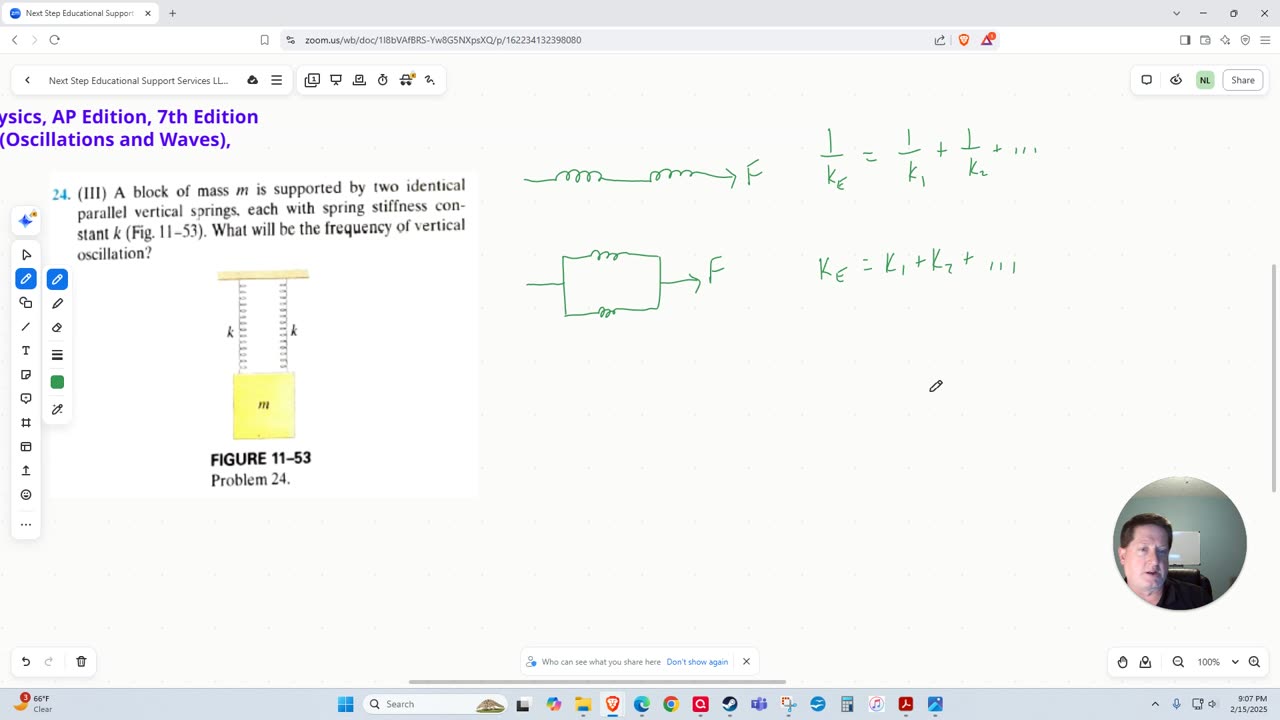The height and width of the screenshot is (720, 1280).
Task: Click the browser address bar URL
Action: 443,40
